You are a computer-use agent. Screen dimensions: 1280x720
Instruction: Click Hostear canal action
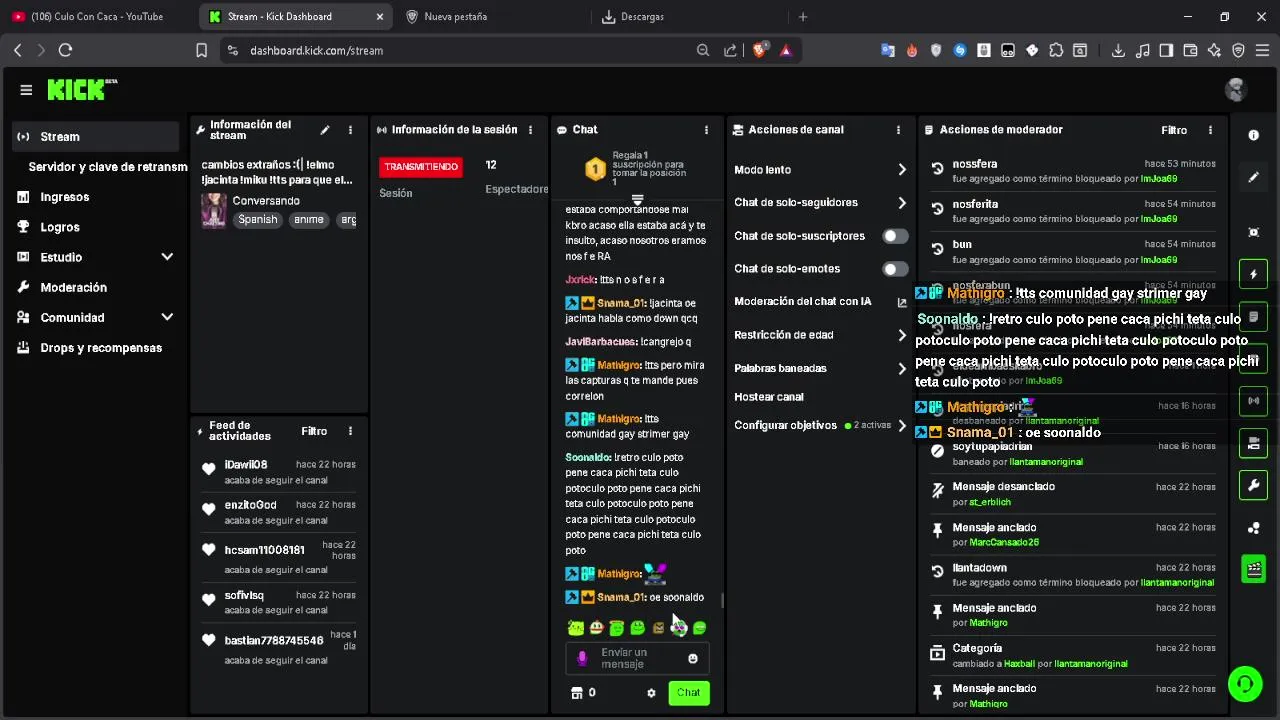(x=769, y=397)
